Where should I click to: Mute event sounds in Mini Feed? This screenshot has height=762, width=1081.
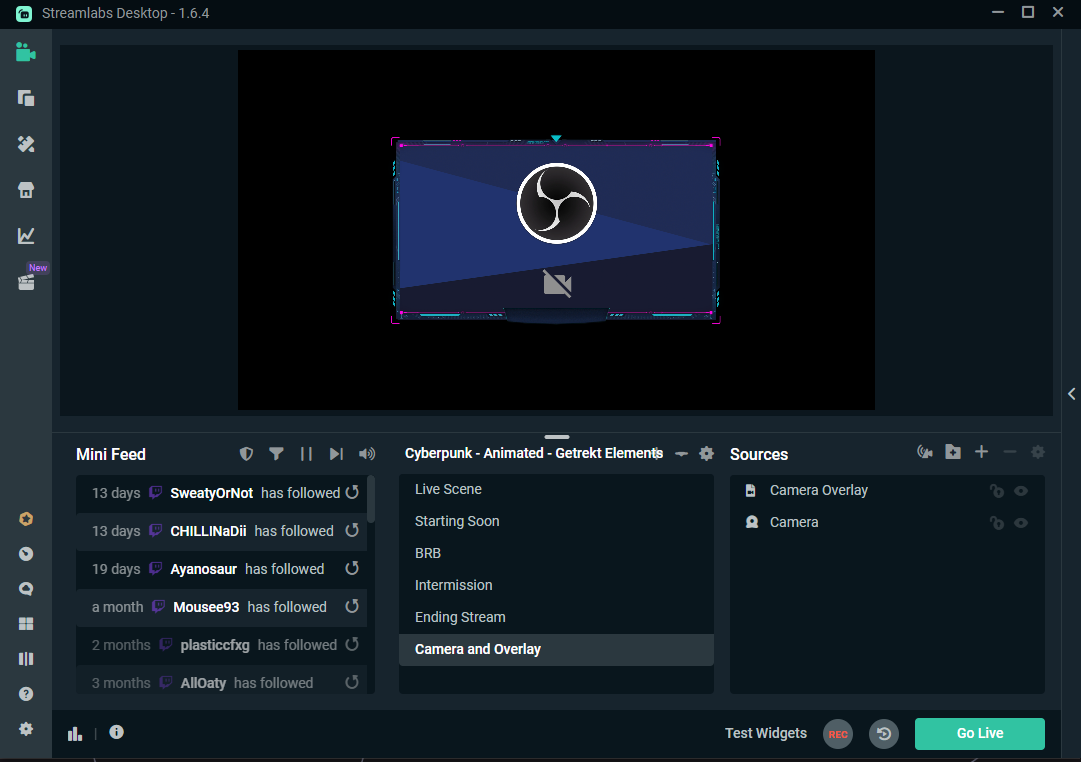click(367, 454)
